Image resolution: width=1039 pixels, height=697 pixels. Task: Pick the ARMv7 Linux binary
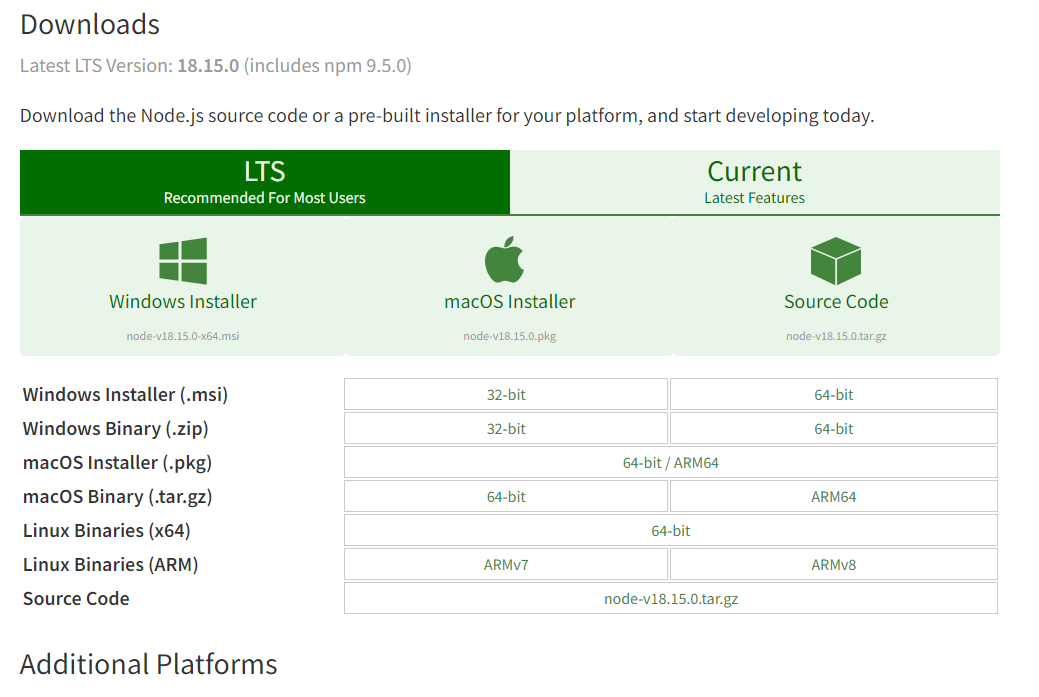506,565
